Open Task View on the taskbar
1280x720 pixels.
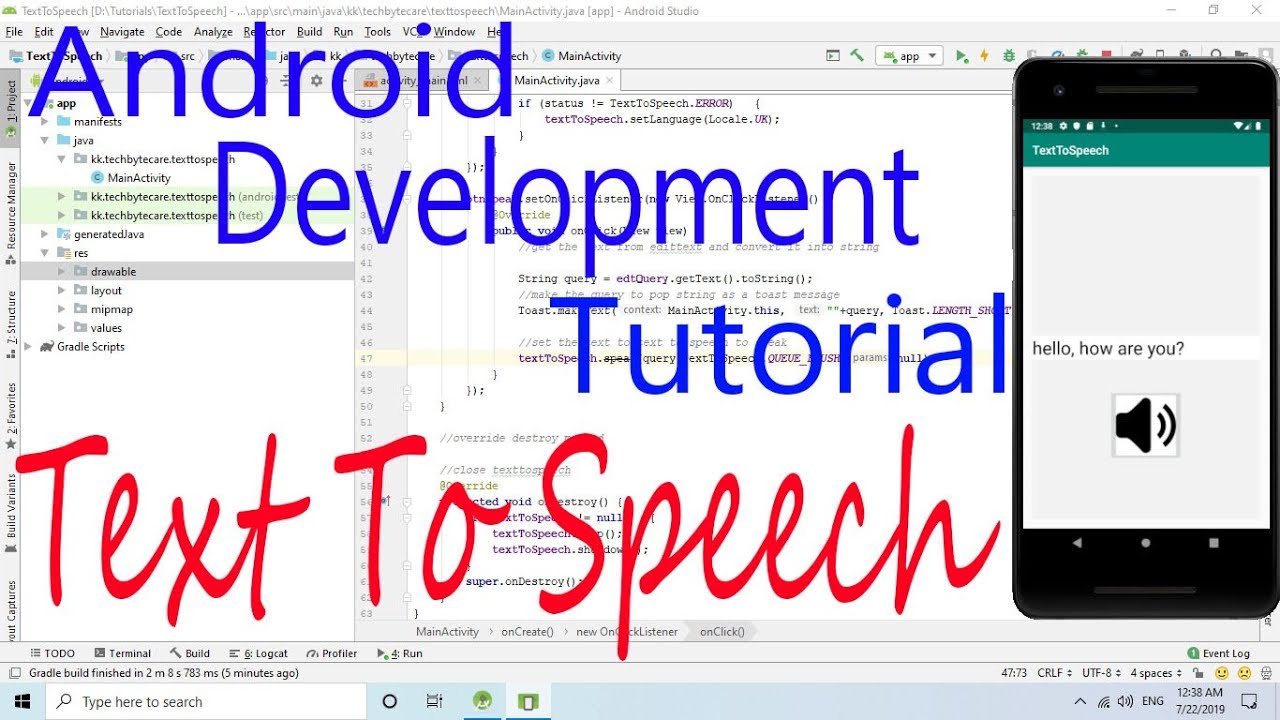pyautogui.click(x=434, y=701)
